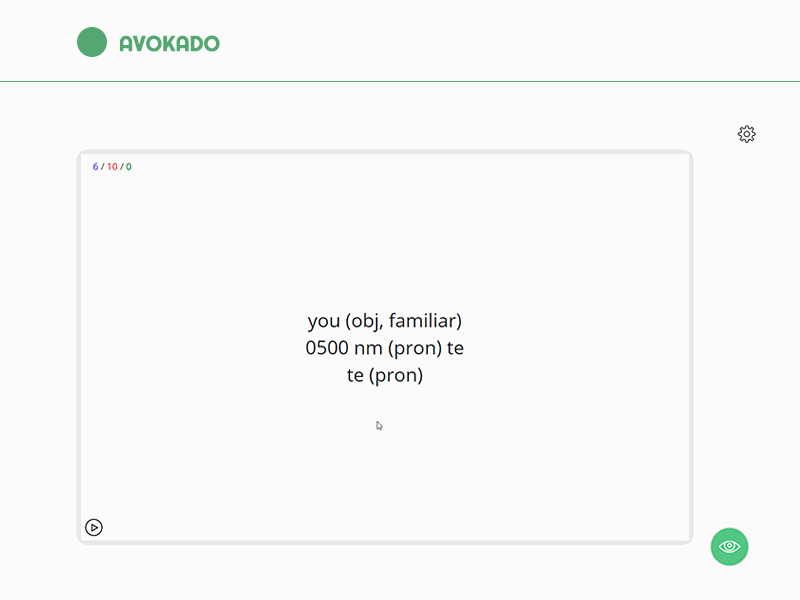Click the blue counter showing 6
This screenshot has width=800, height=600.
(x=96, y=167)
